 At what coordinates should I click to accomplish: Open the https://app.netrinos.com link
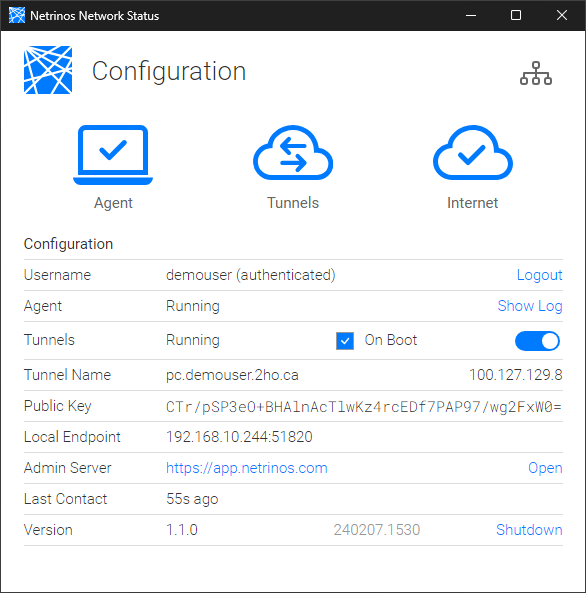[x=247, y=468]
